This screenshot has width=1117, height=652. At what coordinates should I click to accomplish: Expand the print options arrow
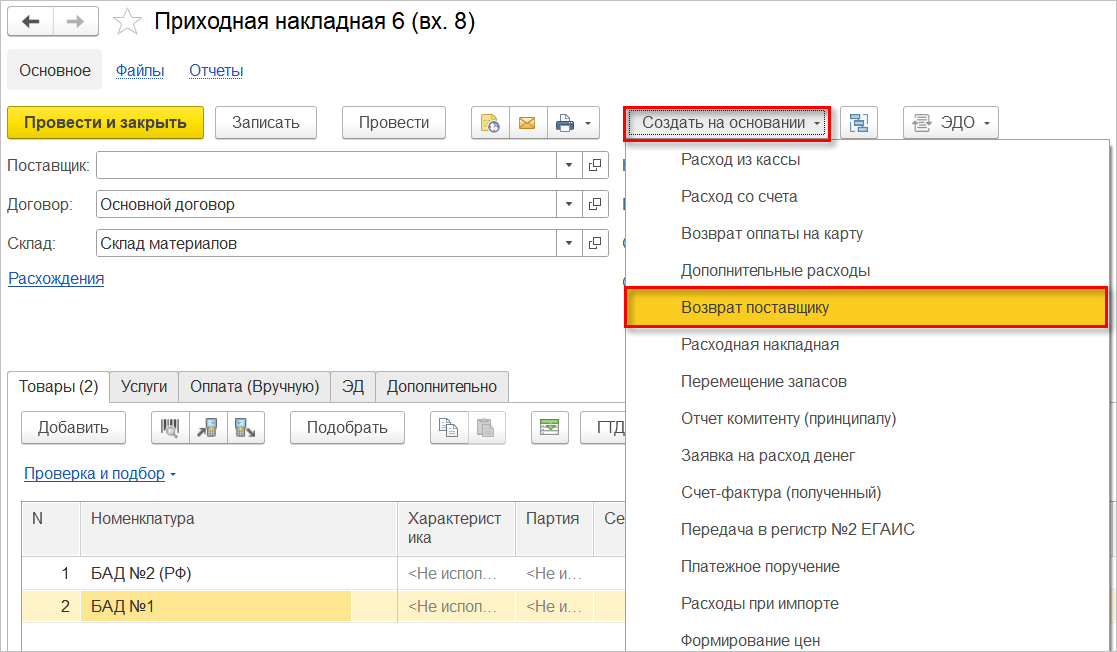[588, 123]
